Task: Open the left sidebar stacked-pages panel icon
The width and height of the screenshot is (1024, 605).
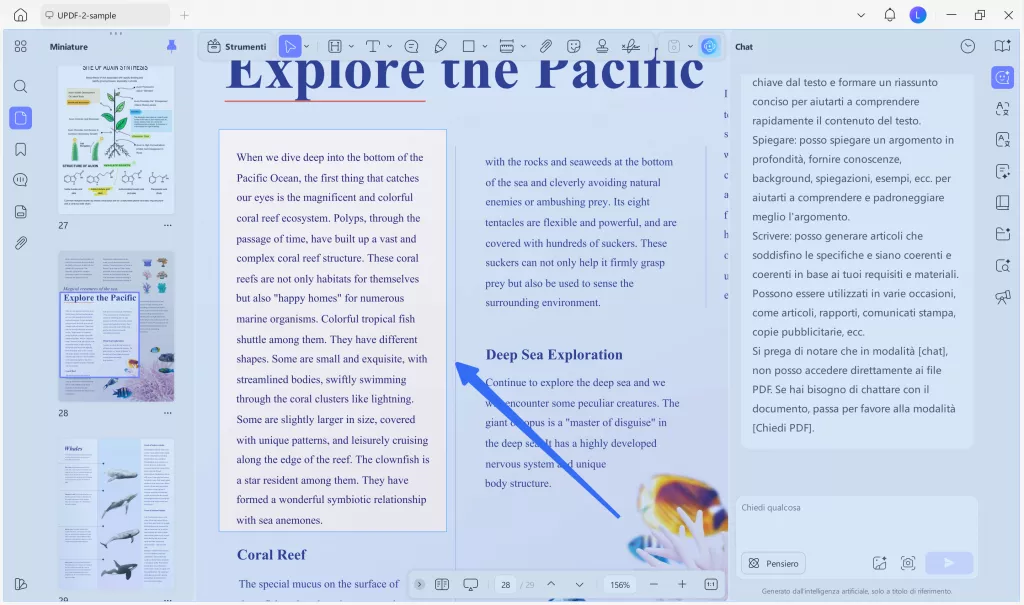Action: point(20,212)
